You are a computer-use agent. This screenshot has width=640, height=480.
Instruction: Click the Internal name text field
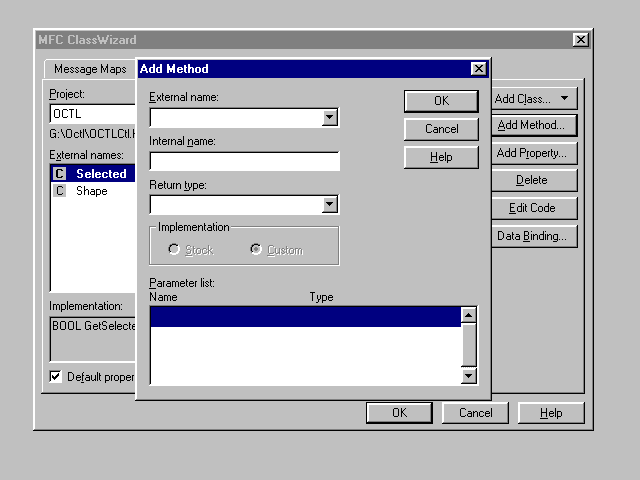pyautogui.click(x=244, y=161)
